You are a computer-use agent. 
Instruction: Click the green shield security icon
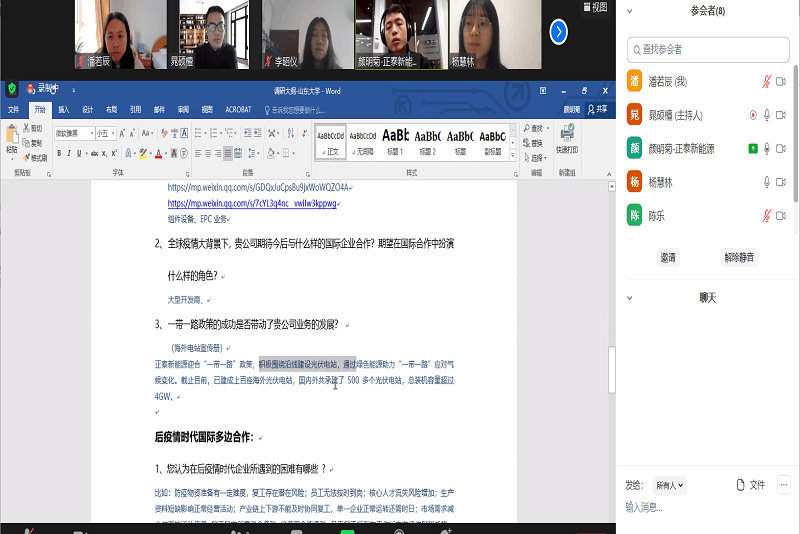point(11,89)
